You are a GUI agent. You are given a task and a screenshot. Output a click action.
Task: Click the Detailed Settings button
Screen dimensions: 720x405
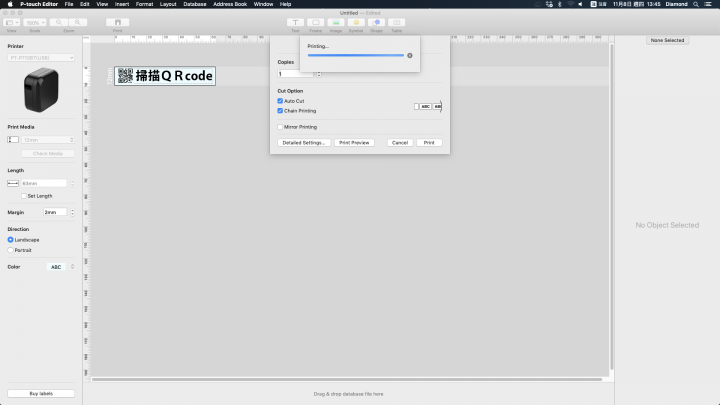304,143
